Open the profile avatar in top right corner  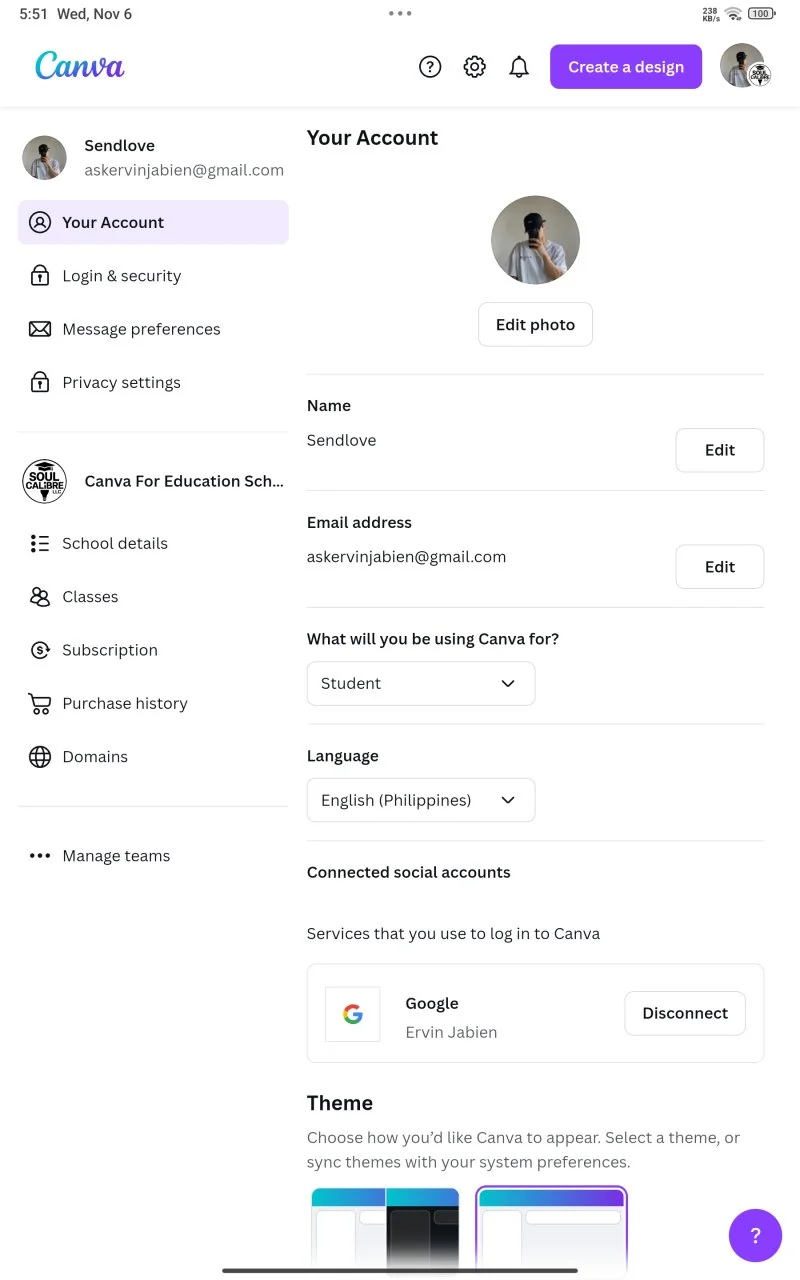(x=743, y=66)
